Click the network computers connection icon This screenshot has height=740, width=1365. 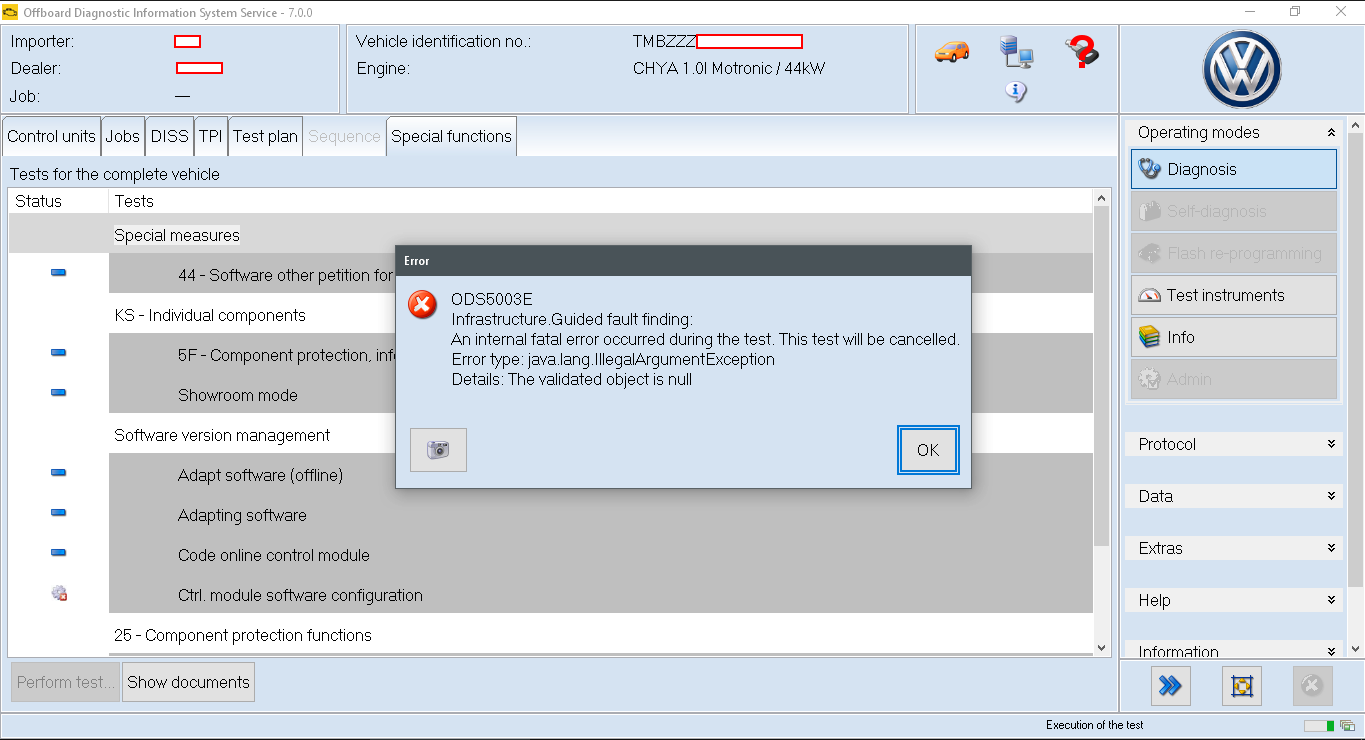tap(1016, 51)
